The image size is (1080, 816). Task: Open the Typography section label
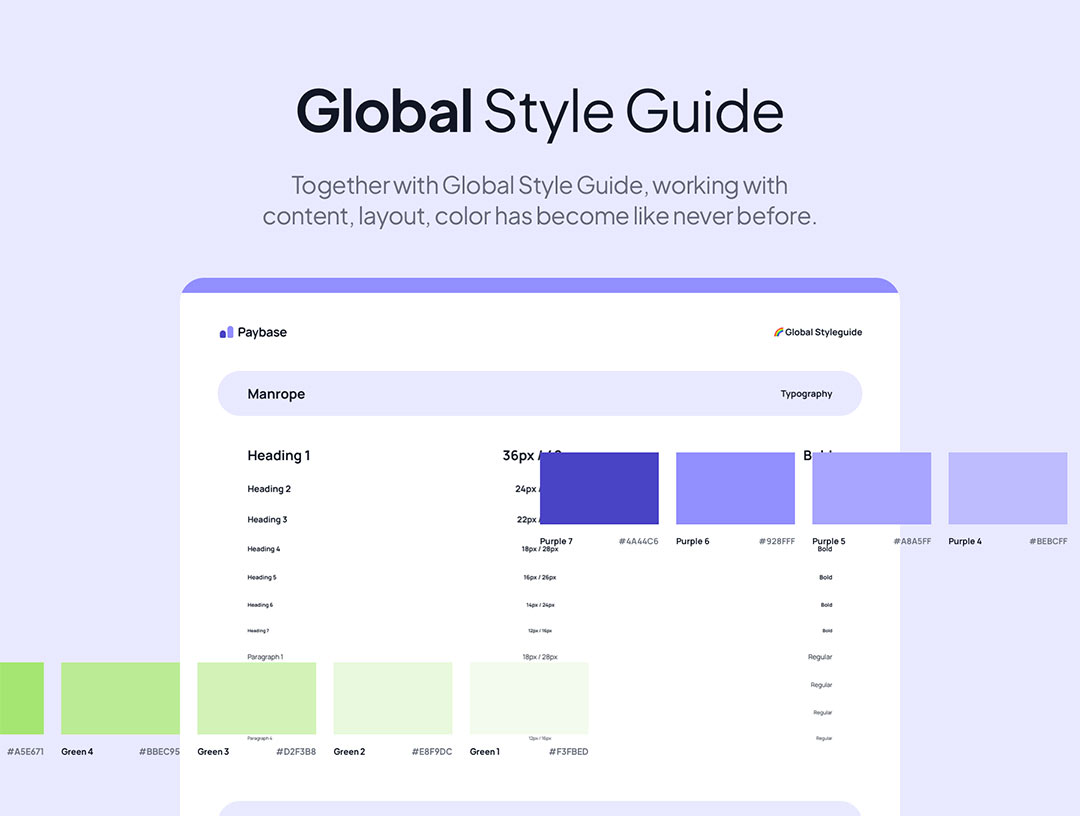pos(806,394)
